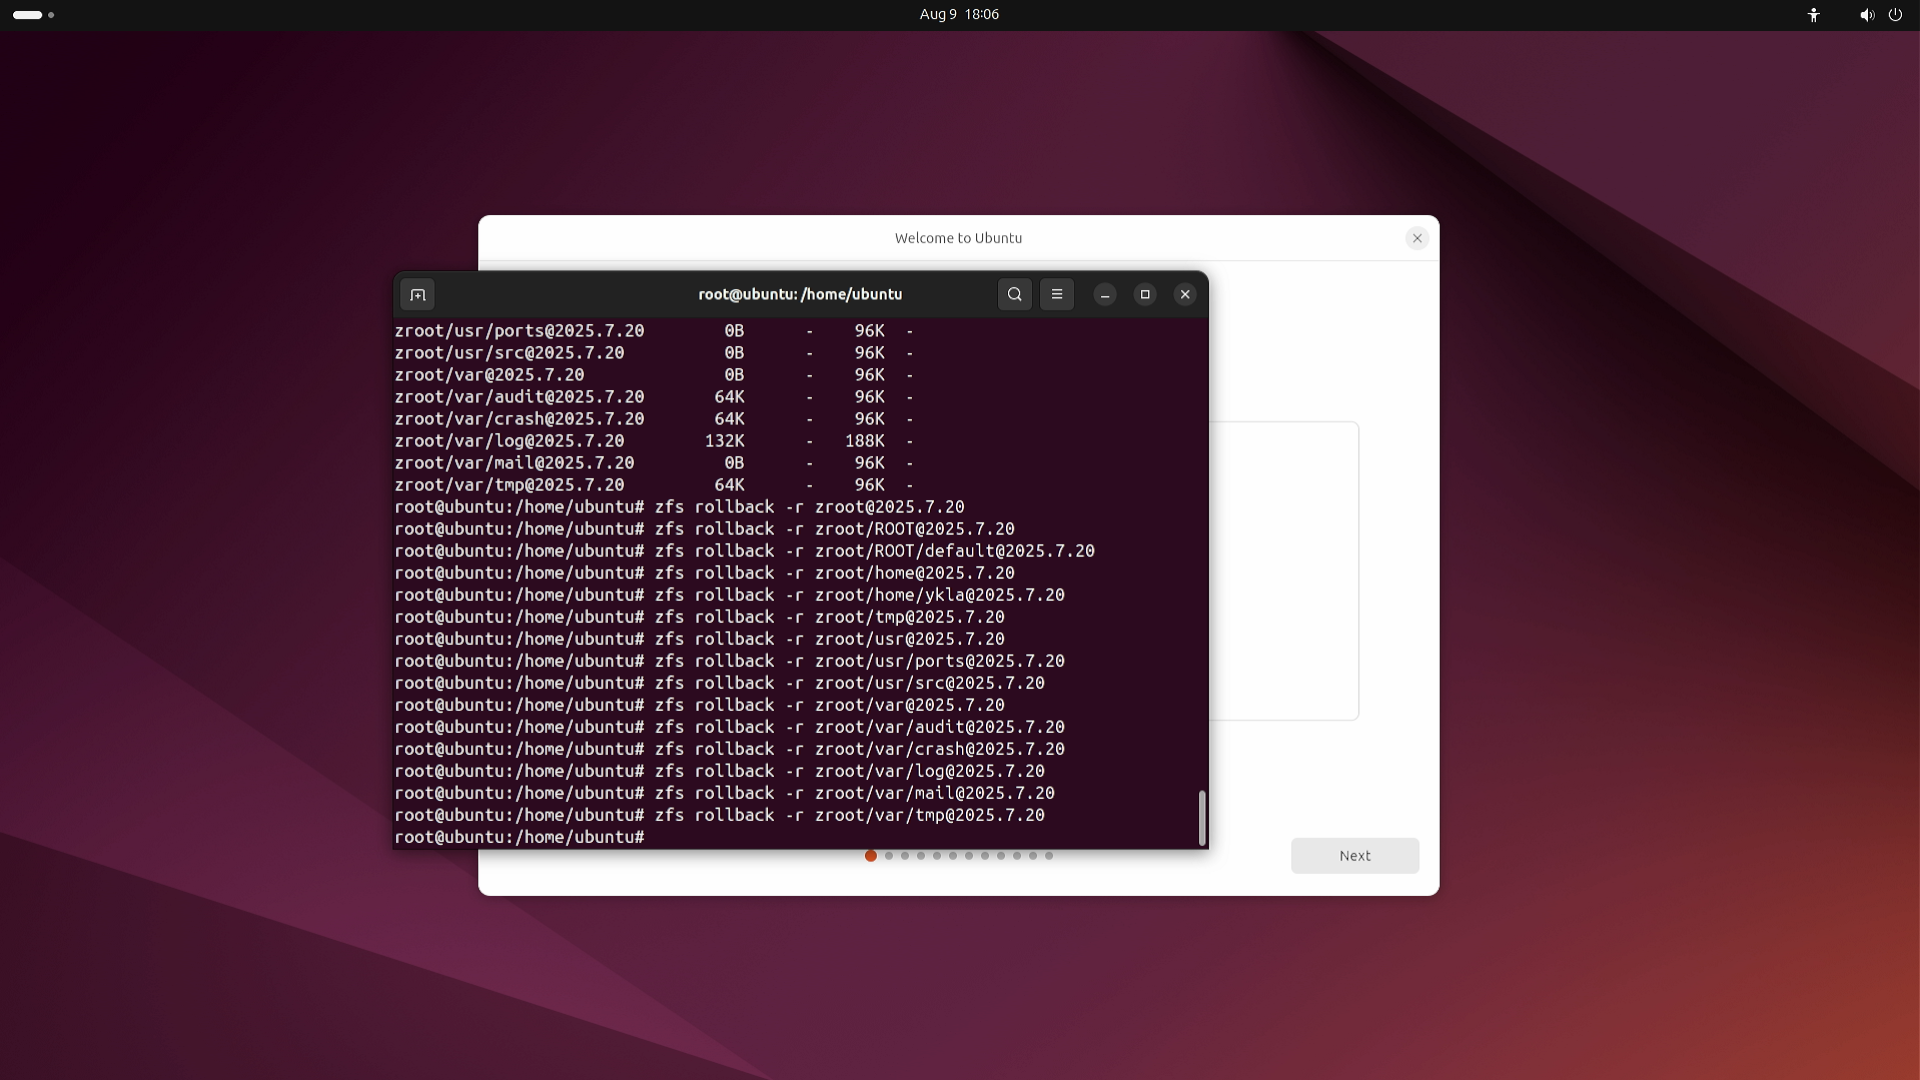The width and height of the screenshot is (1920, 1080).
Task: Open the terminal hamburger menu
Action: pyautogui.click(x=1057, y=294)
